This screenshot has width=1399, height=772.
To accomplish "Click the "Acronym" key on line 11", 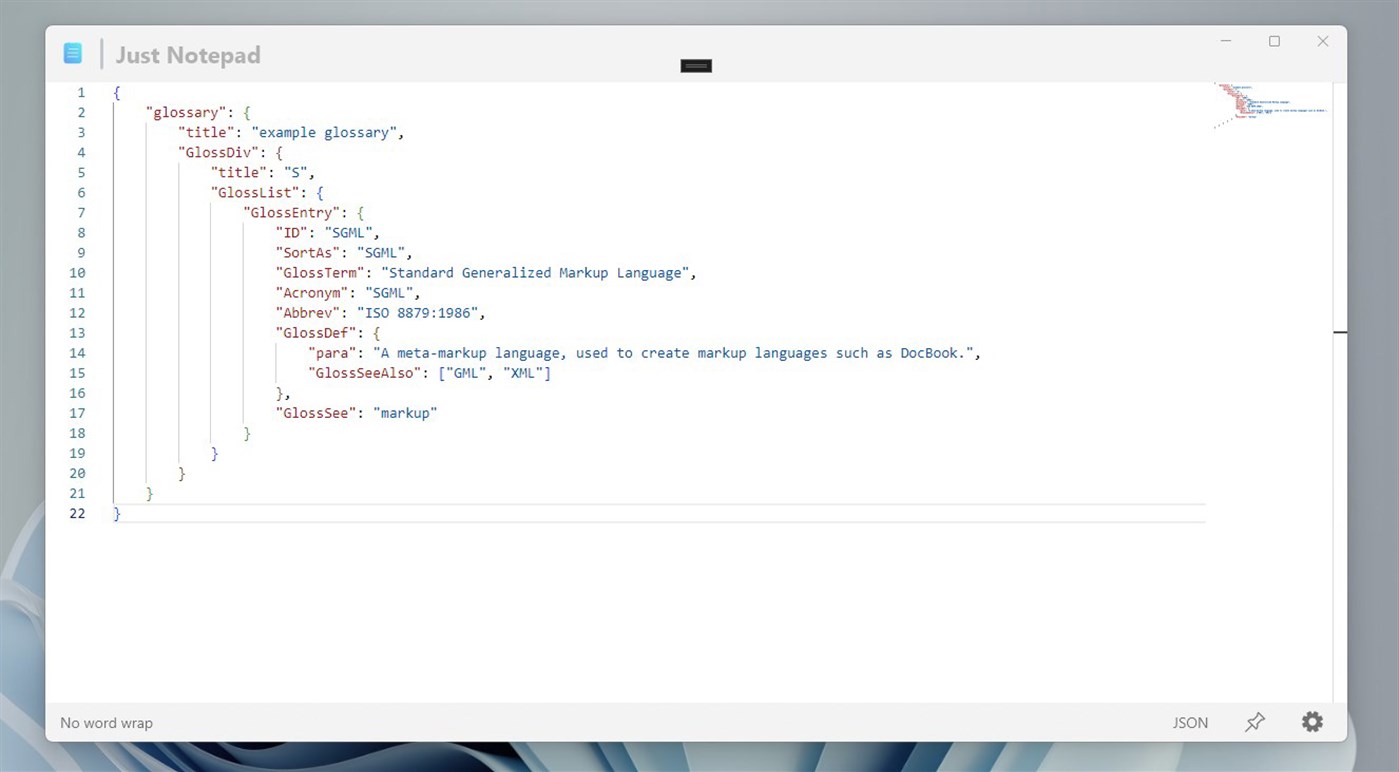I will click(311, 292).
